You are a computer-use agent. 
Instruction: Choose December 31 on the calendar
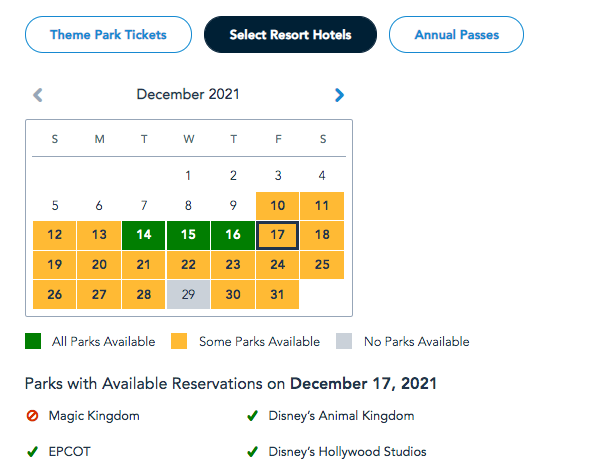278,294
